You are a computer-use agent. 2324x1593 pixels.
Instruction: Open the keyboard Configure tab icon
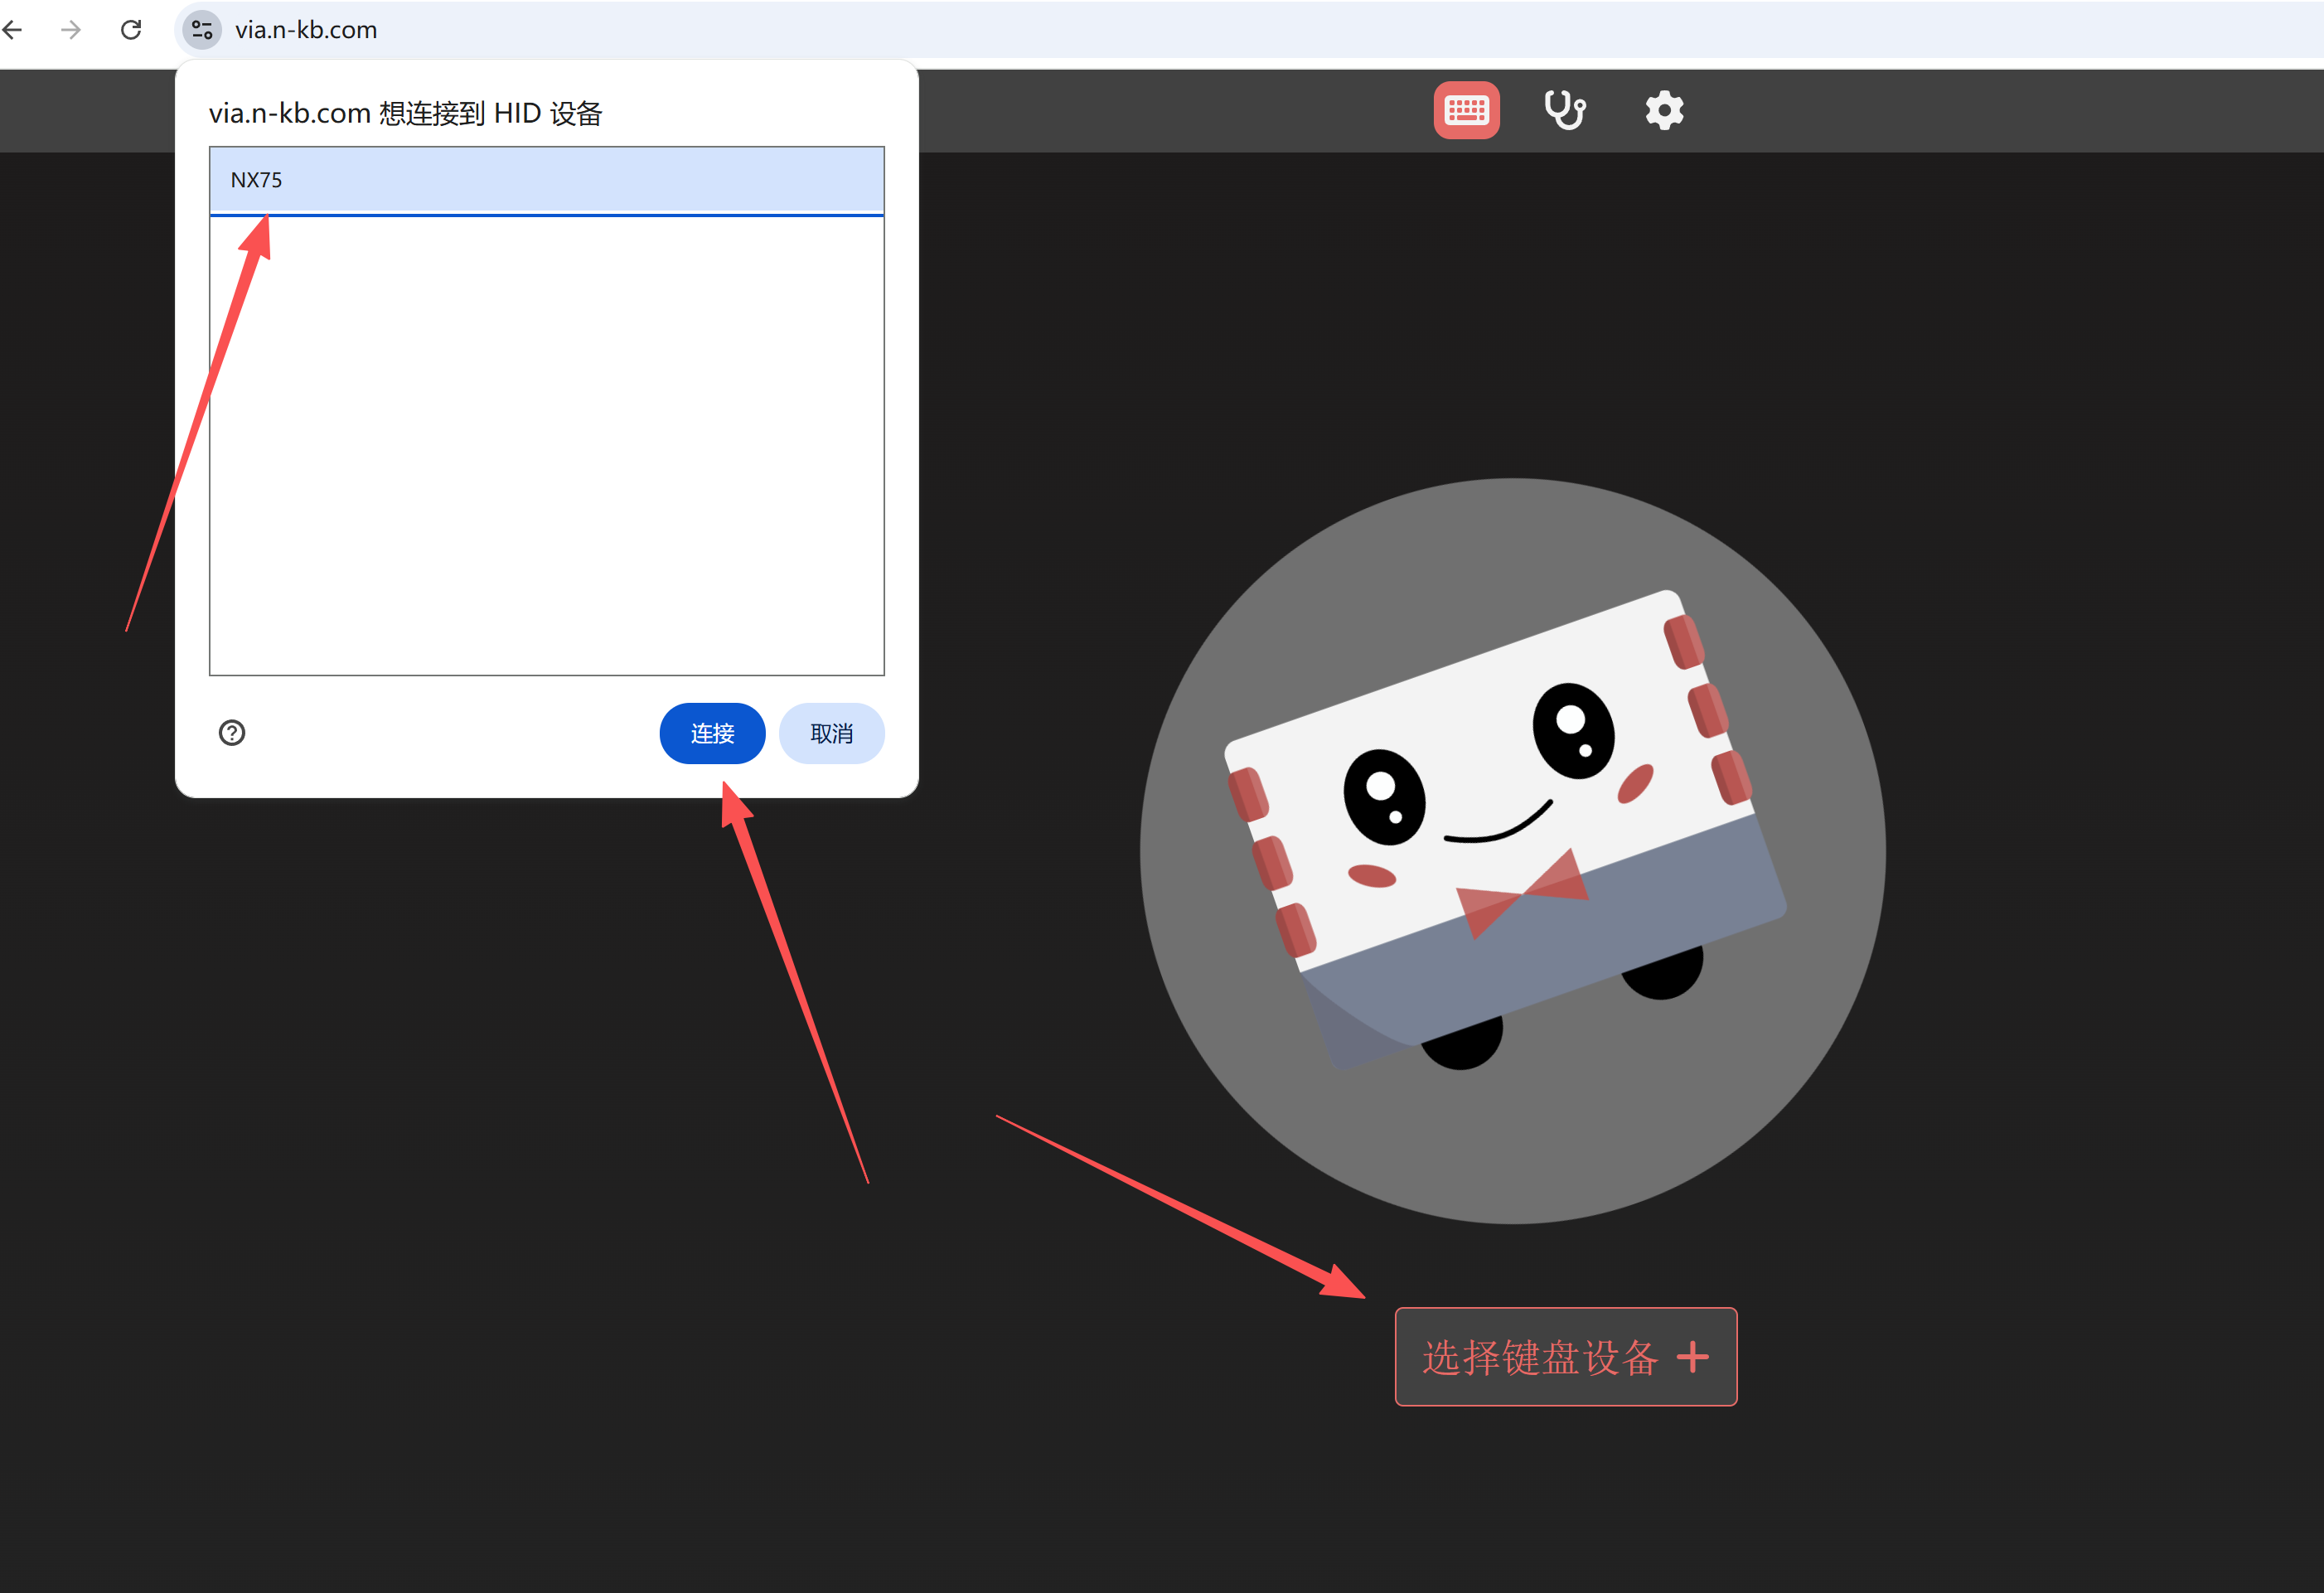pos(1466,110)
